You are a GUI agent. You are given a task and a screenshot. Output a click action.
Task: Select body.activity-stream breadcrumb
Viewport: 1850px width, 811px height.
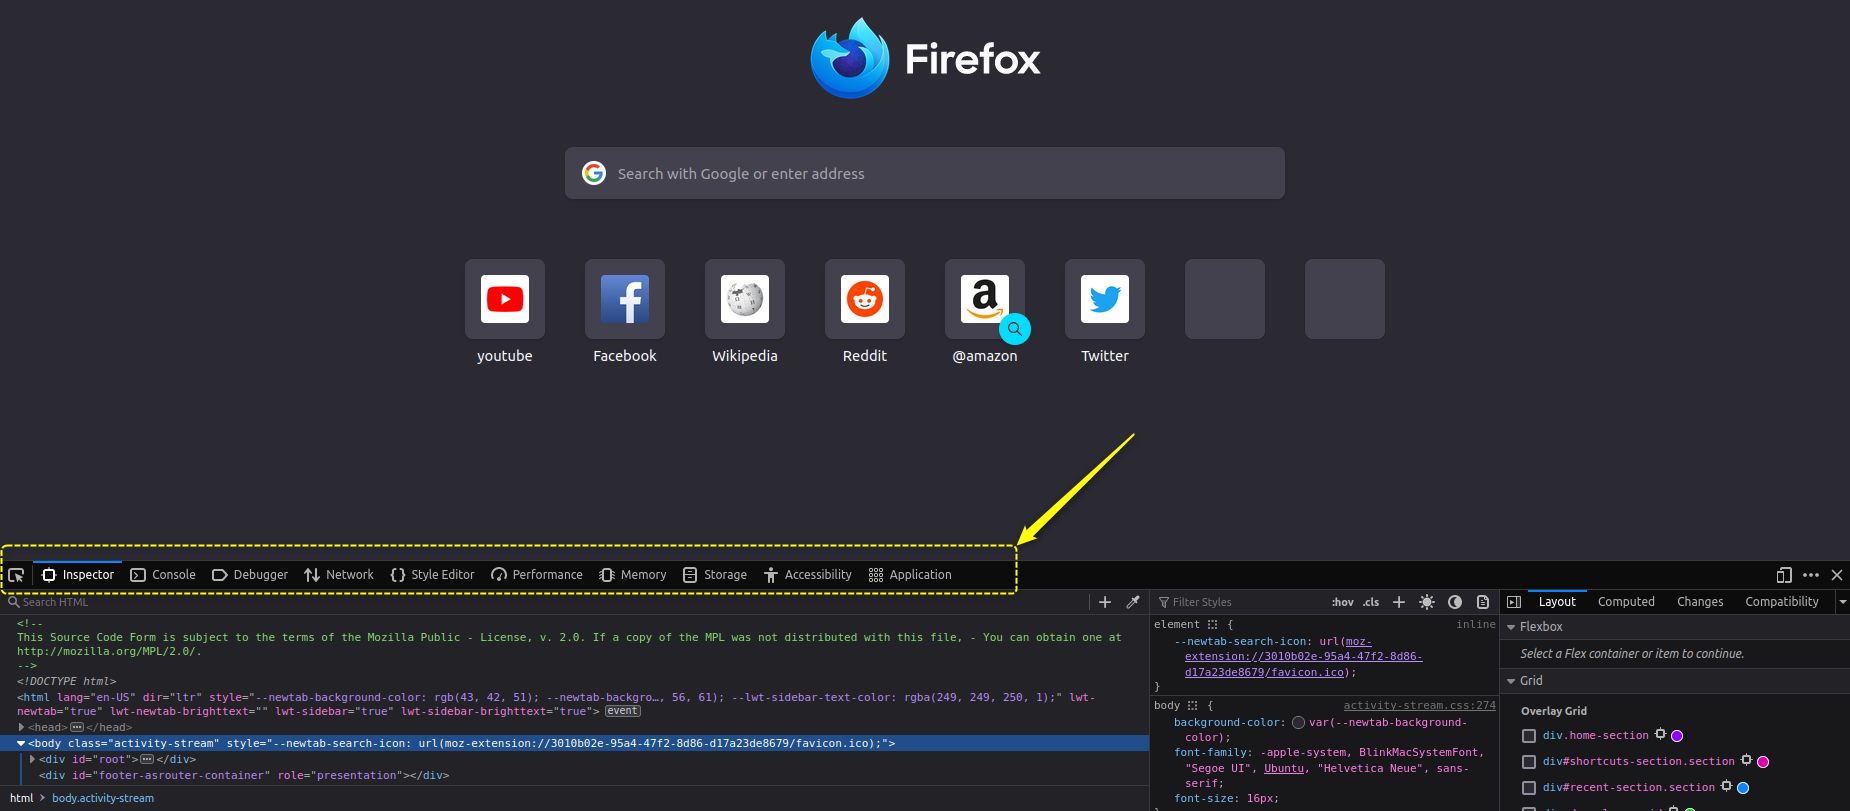click(103, 798)
